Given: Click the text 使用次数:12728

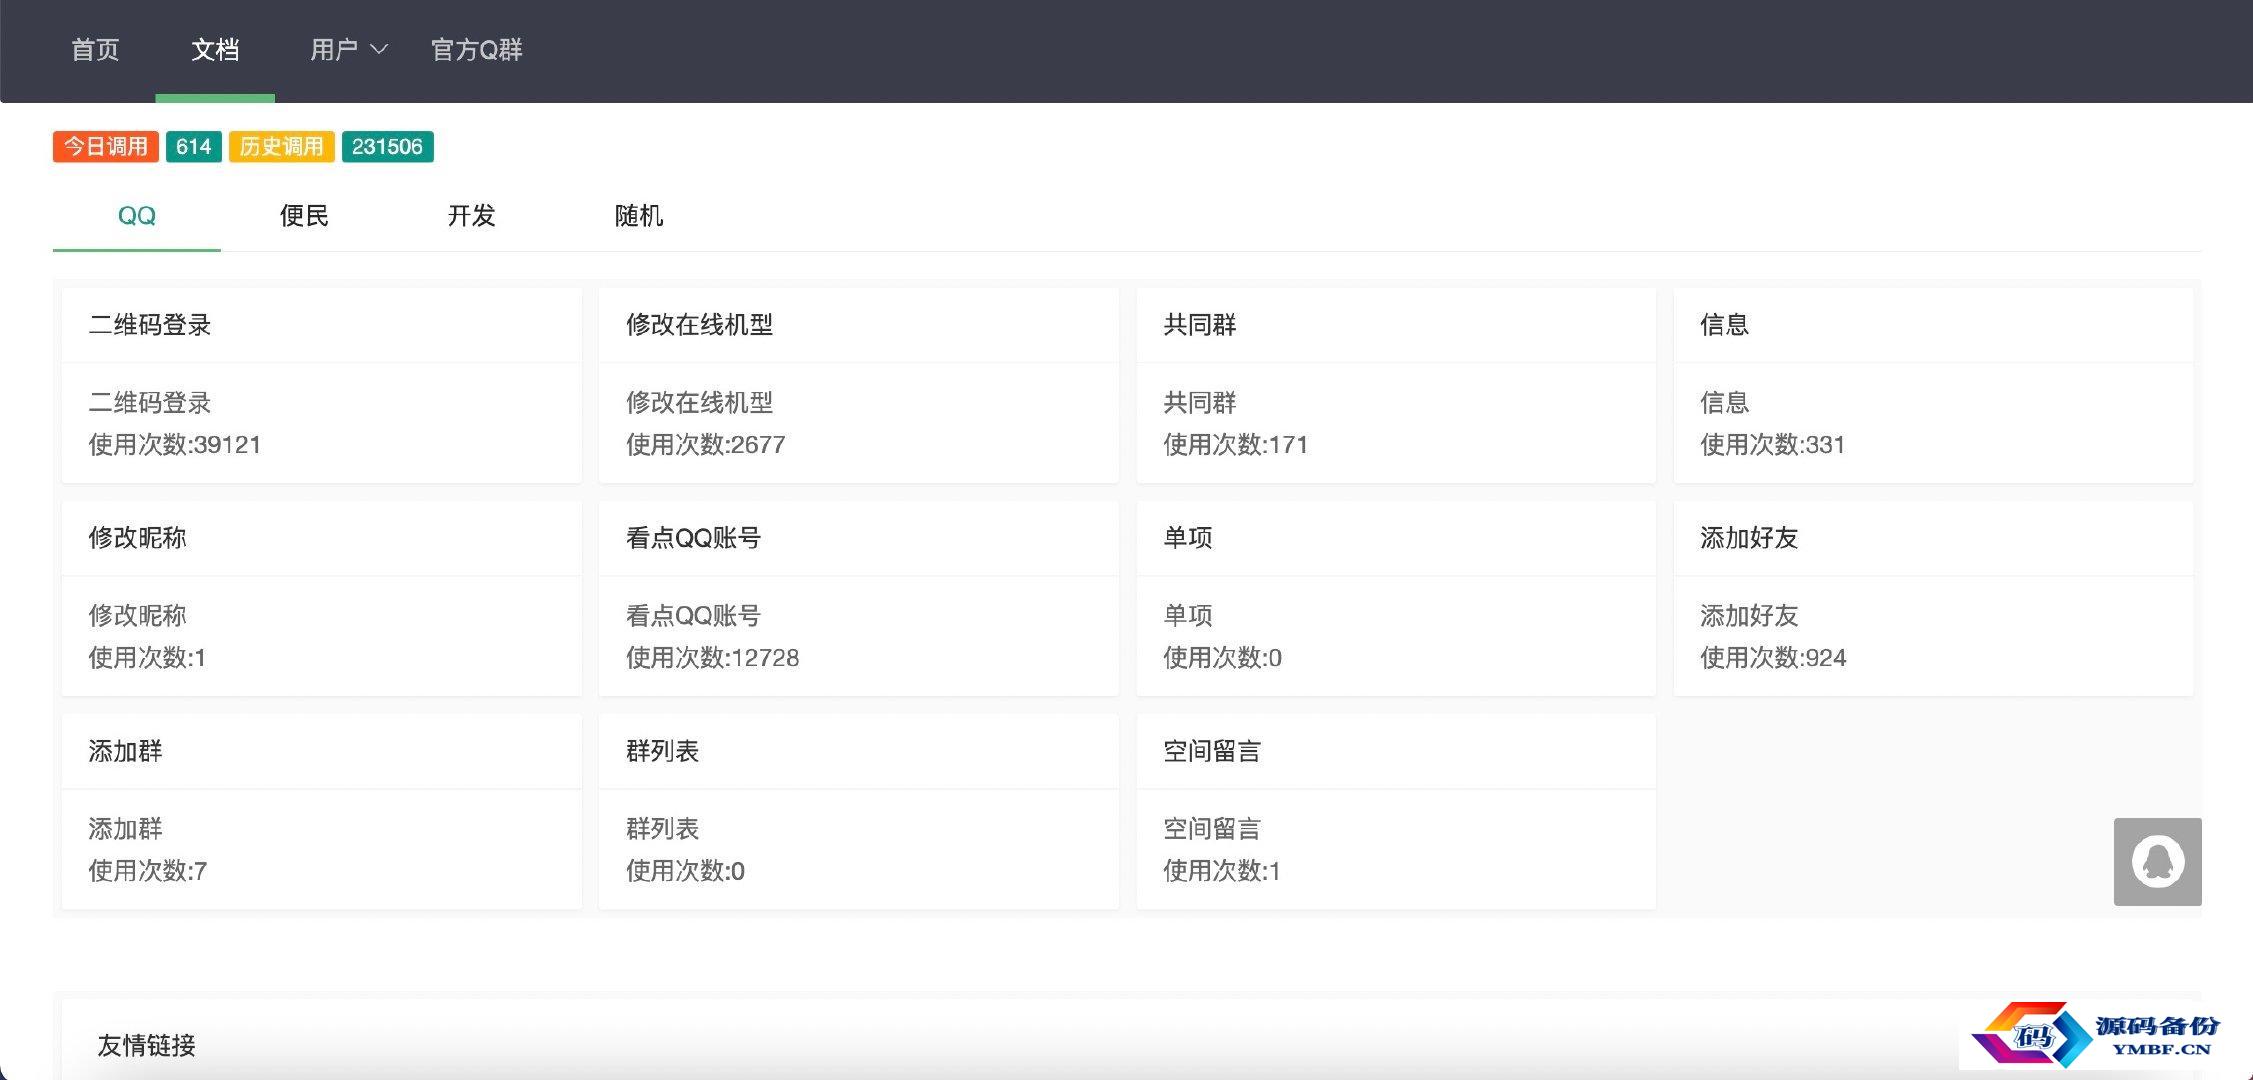Looking at the screenshot, I should [x=713, y=658].
